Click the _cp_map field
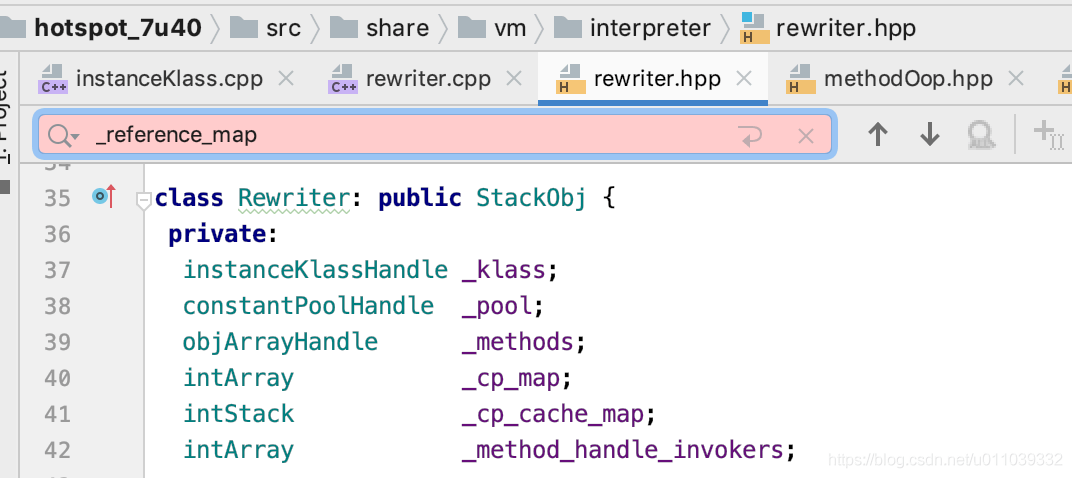 (511, 377)
